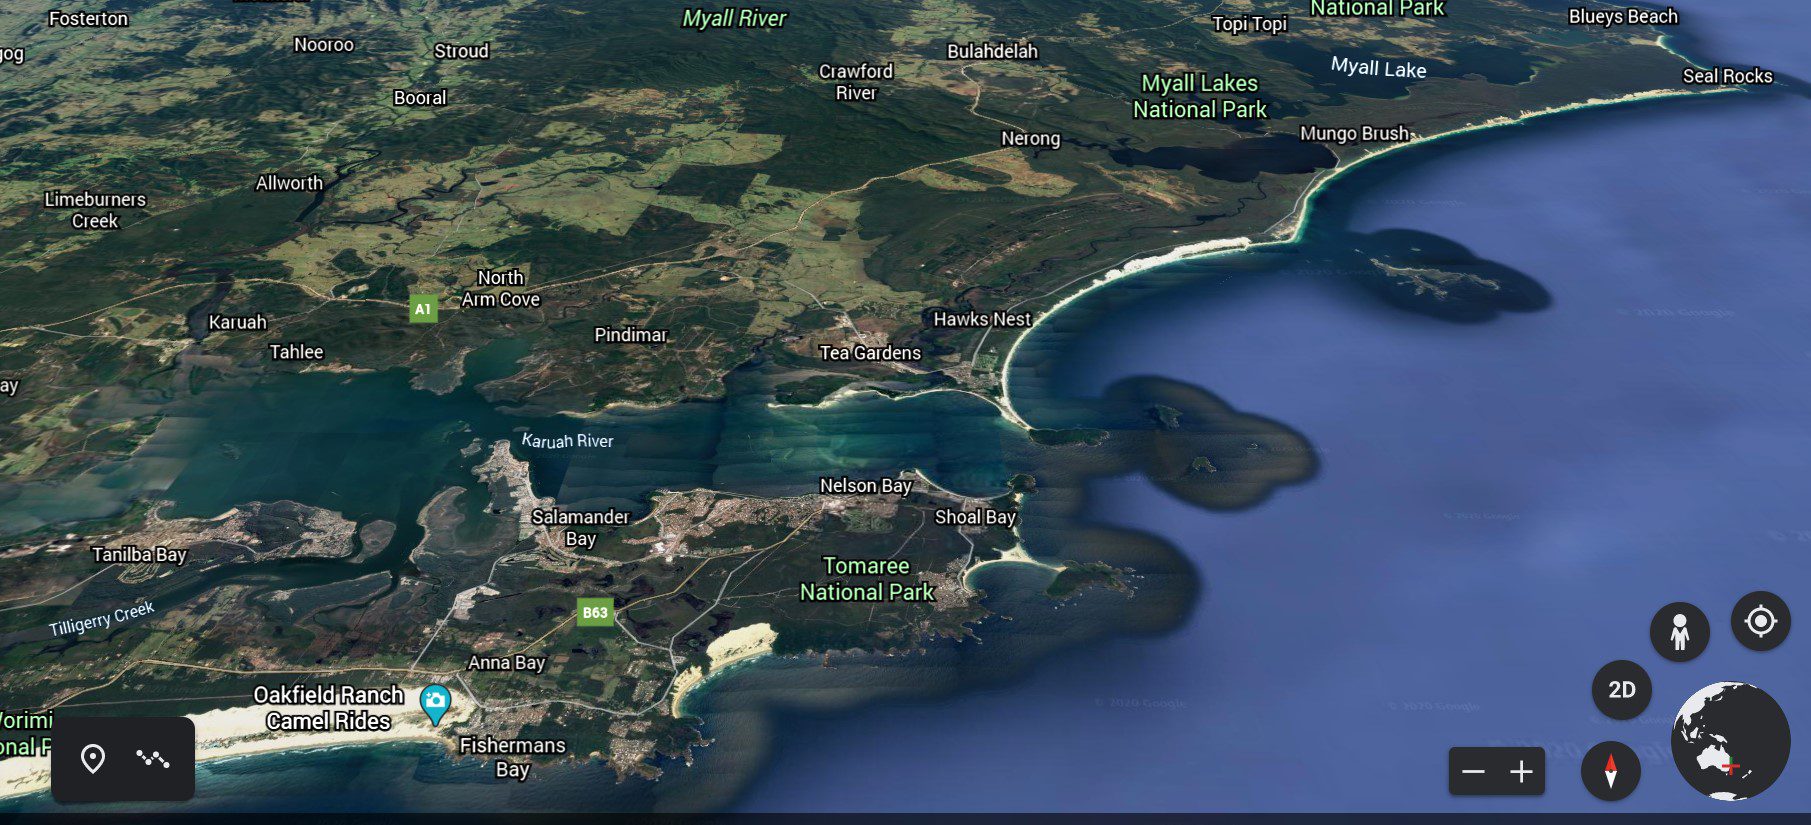Click the Stroud label
The width and height of the screenshot is (1811, 825).
462,51
